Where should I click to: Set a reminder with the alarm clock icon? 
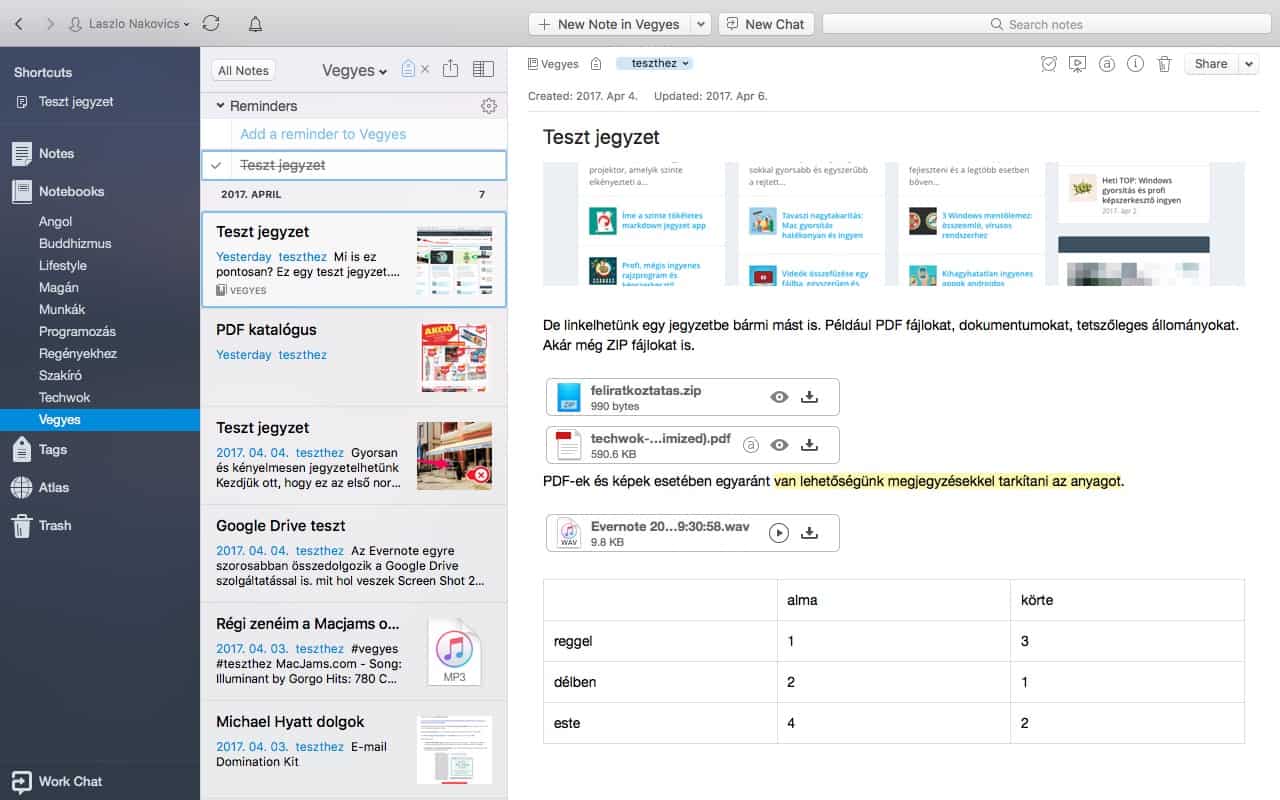1048,64
